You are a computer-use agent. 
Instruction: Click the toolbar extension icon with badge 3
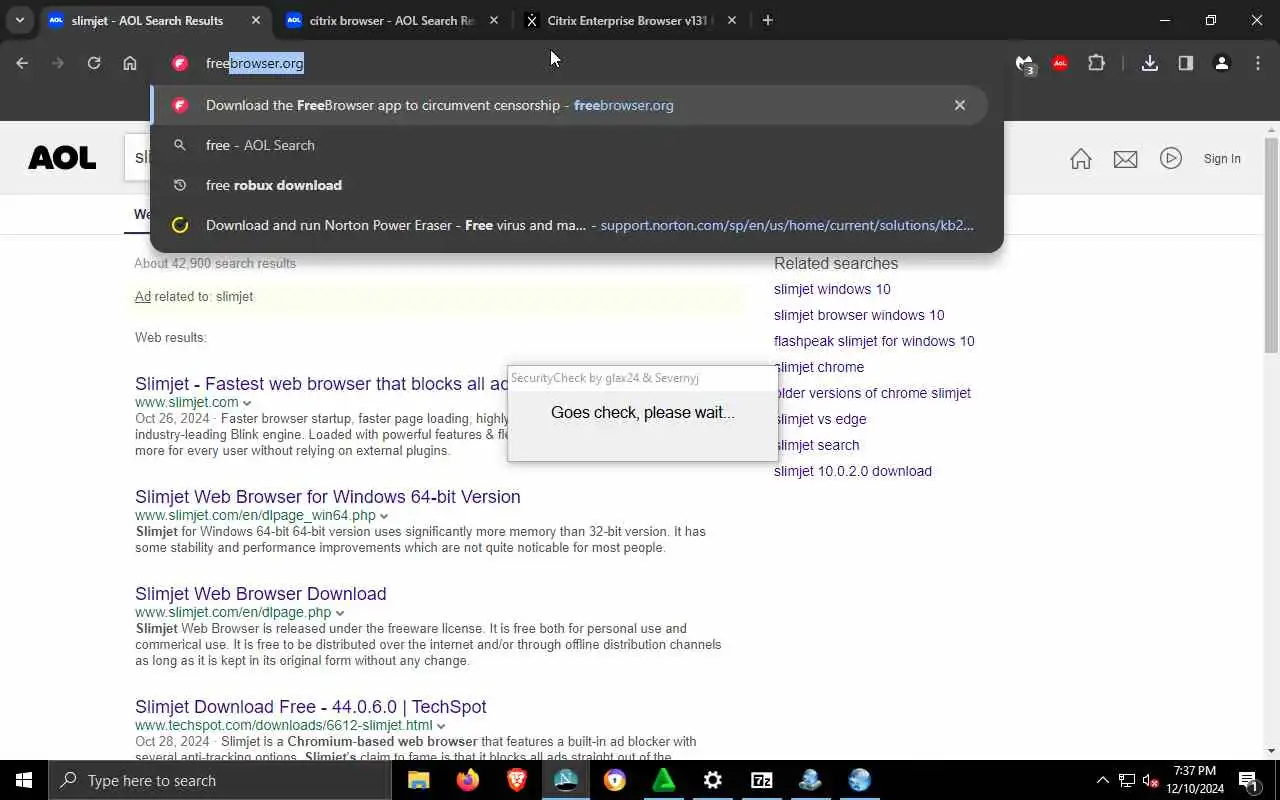point(1024,64)
